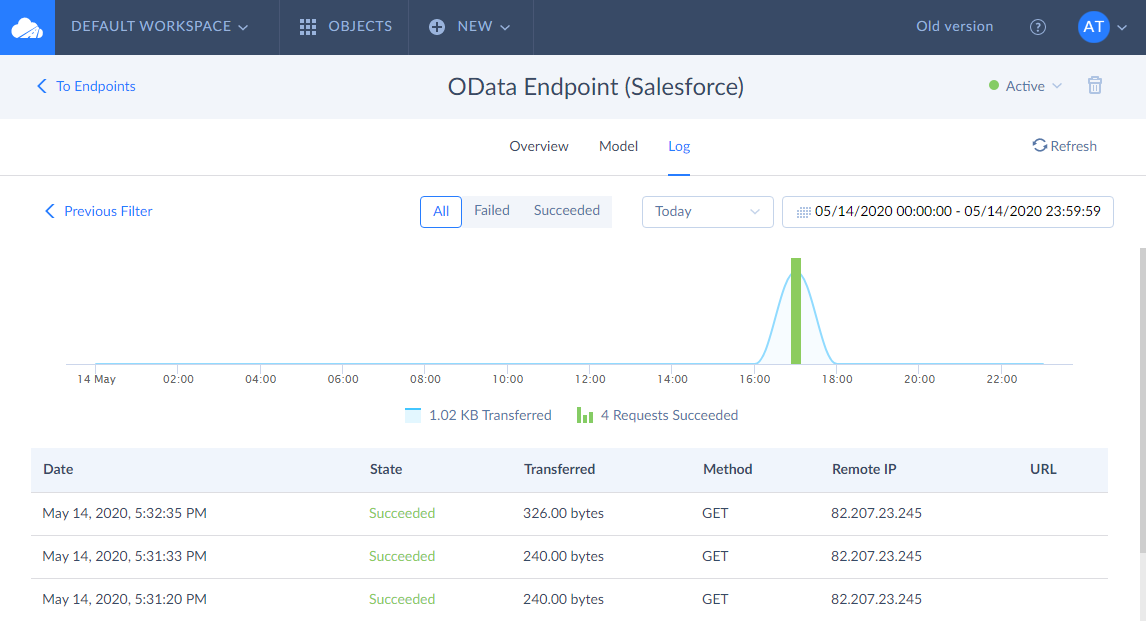The height and width of the screenshot is (621, 1146).
Task: Expand the user account chevron
Action: [1122, 28]
